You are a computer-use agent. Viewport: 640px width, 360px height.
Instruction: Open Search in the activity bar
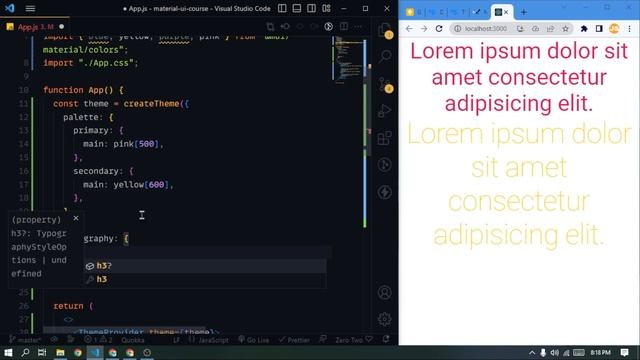coord(384,56)
